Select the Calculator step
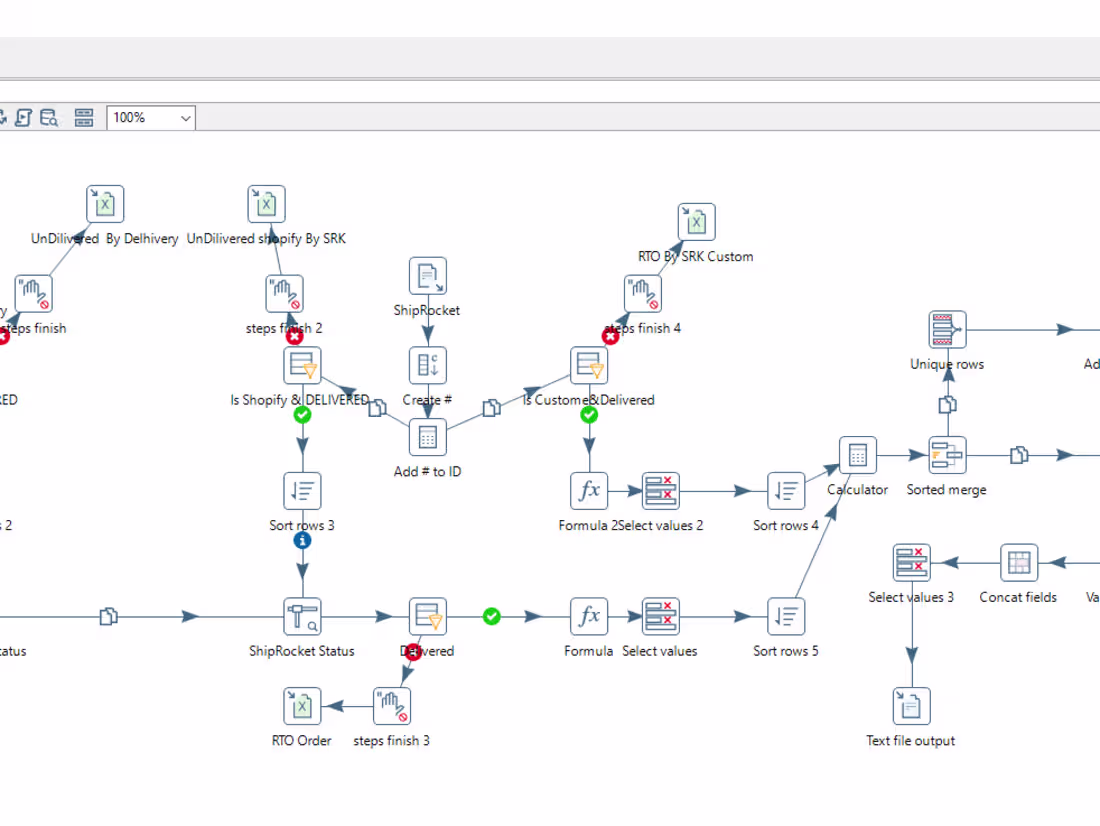The height and width of the screenshot is (826, 1100). (857, 455)
